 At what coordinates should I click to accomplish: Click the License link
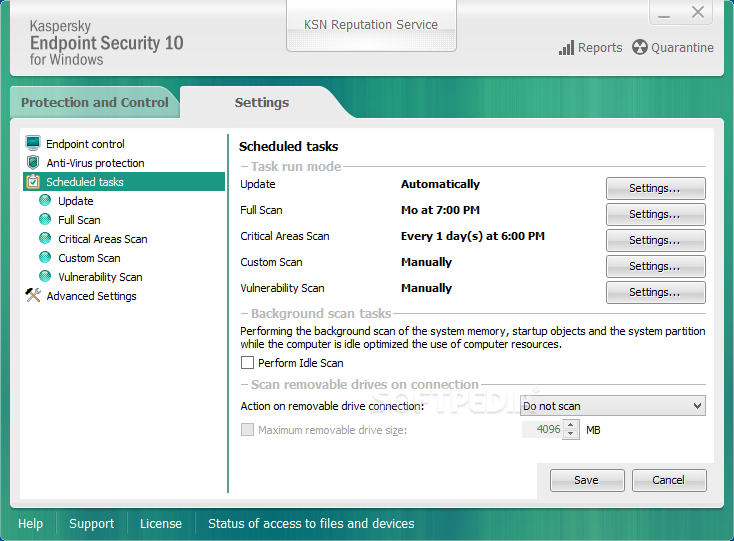pyautogui.click(x=161, y=523)
